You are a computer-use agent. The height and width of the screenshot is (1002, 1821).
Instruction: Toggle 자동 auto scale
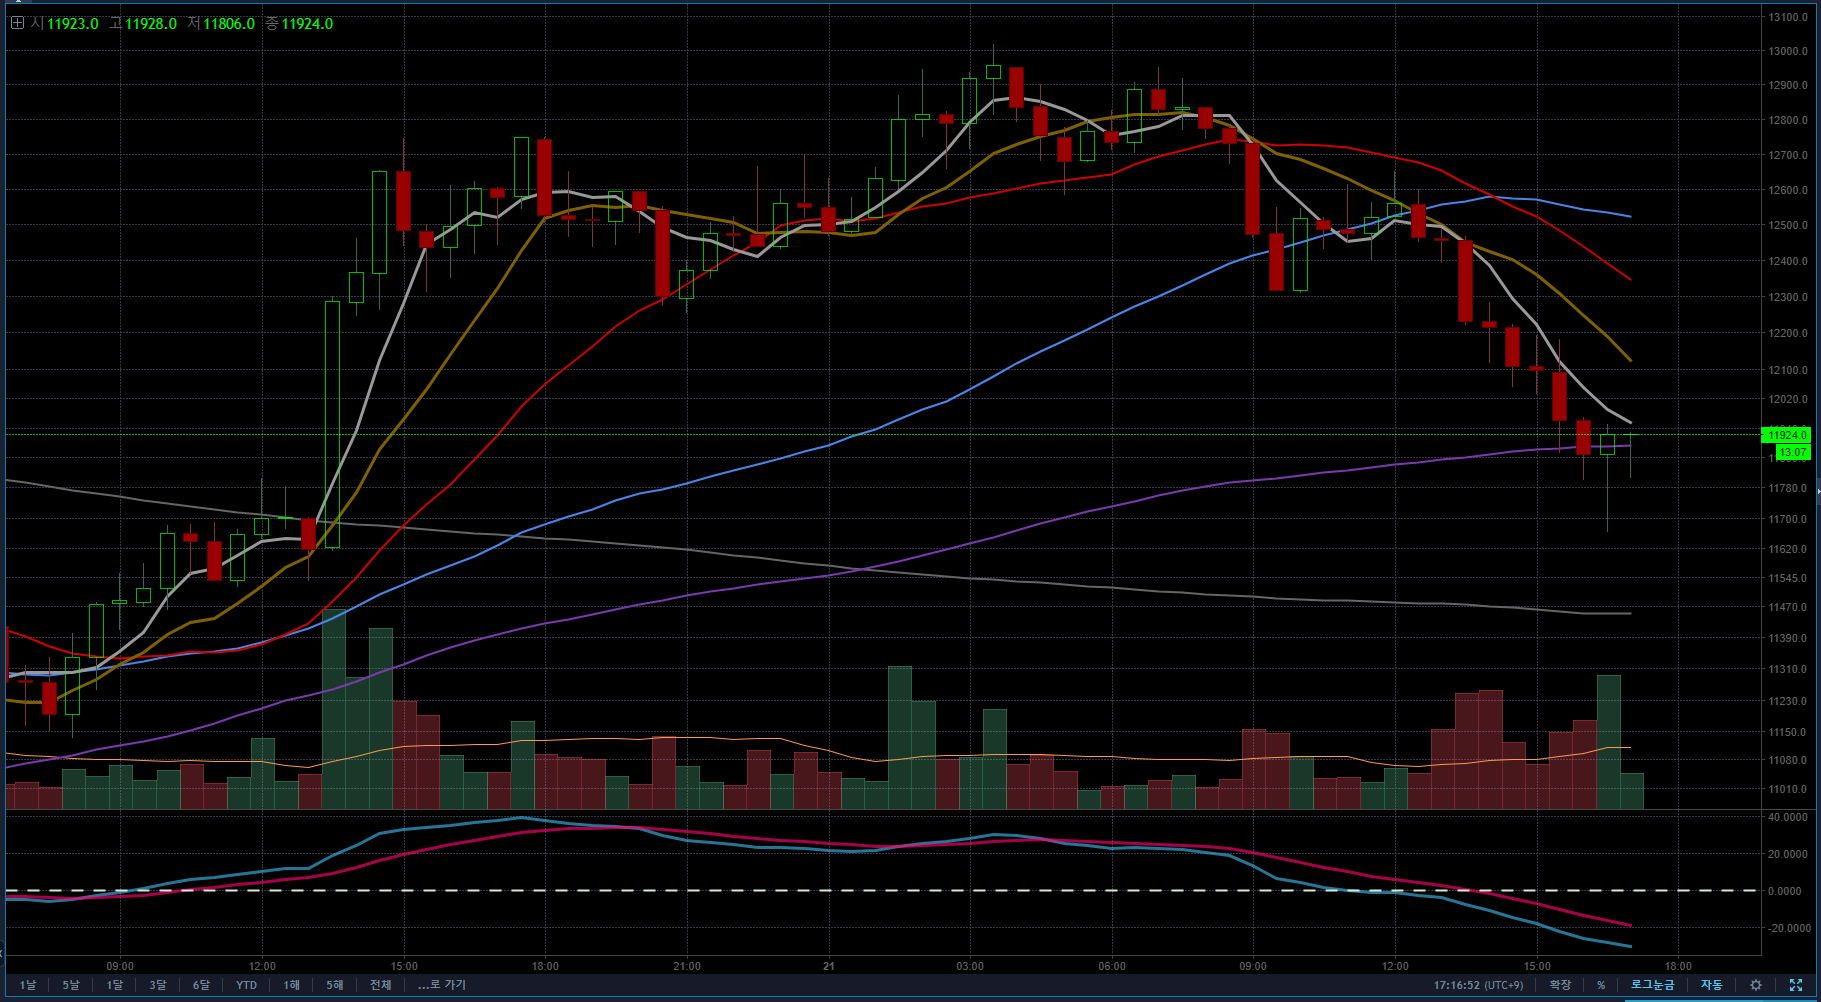point(1712,985)
